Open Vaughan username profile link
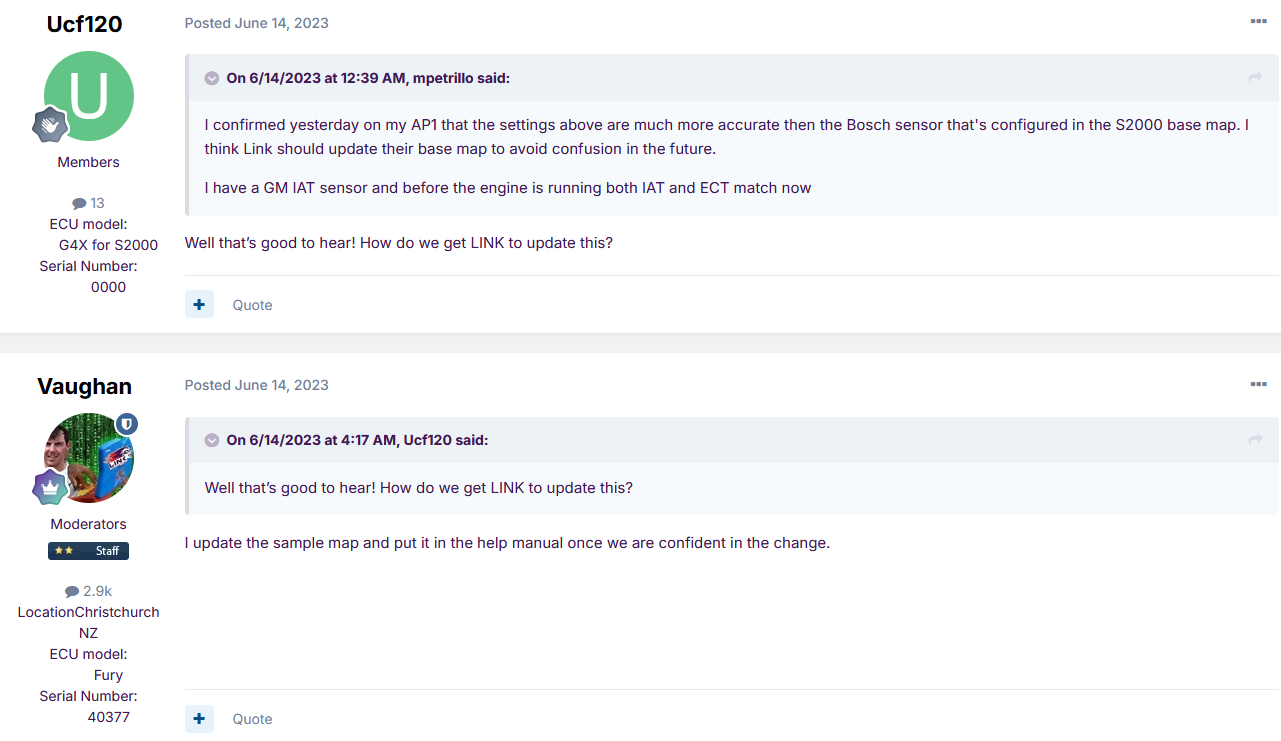This screenshot has width=1281, height=741. 85,386
